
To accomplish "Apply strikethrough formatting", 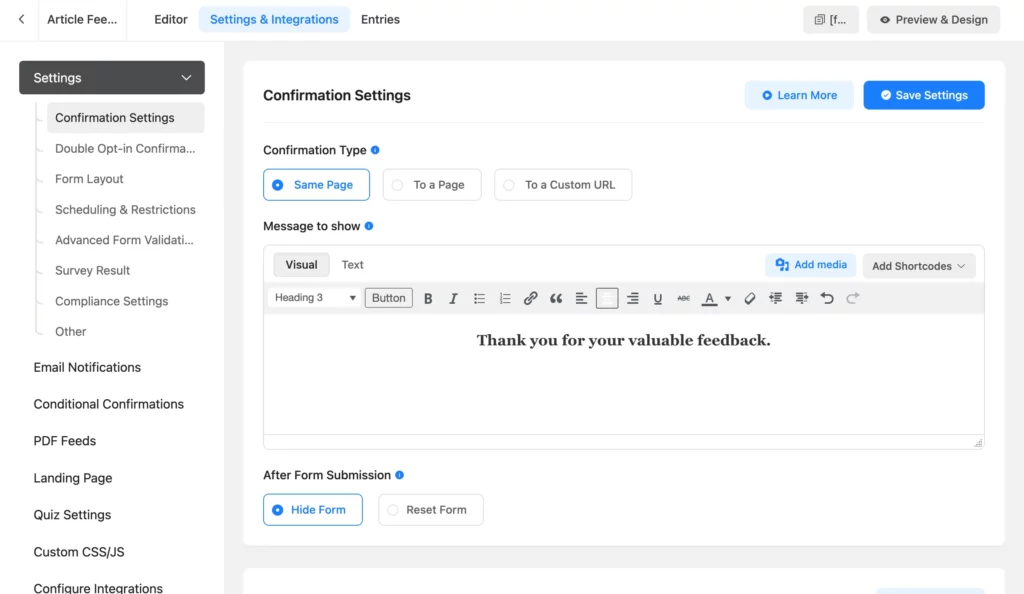I will coord(683,298).
